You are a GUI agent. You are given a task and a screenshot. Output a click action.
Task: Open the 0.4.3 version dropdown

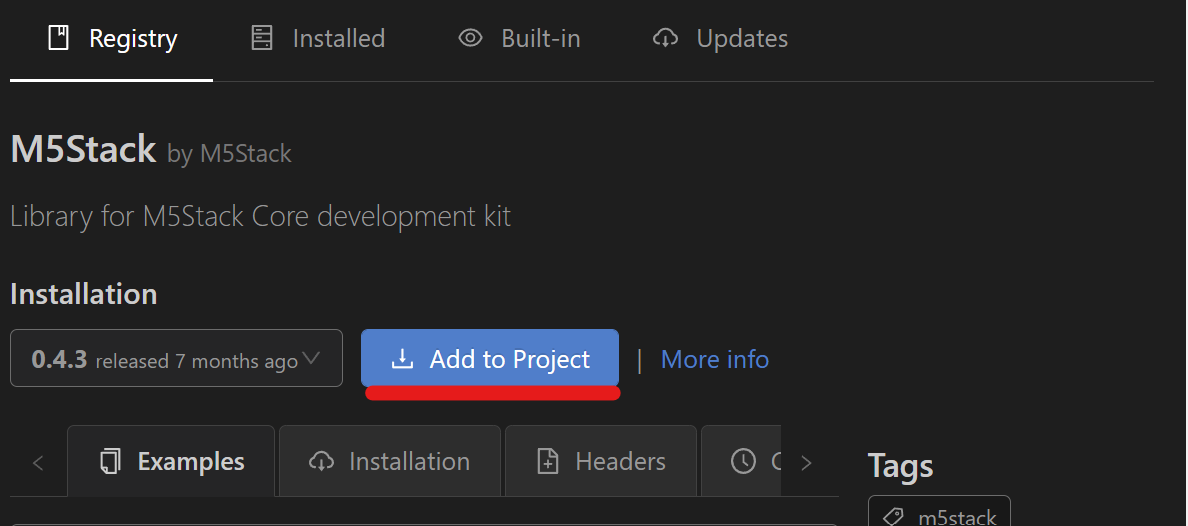177,358
